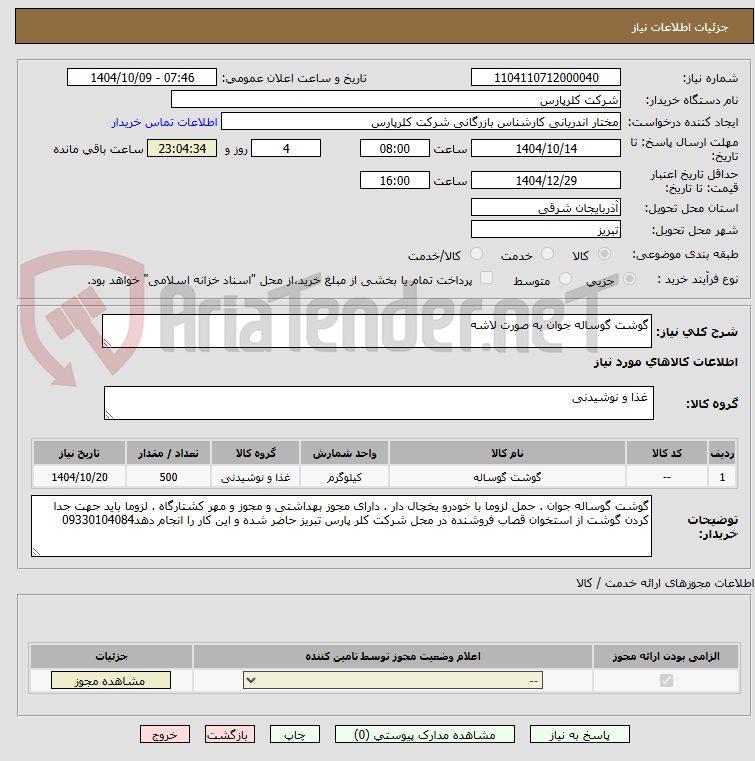This screenshot has width=755, height=761.
Task: Click the گروه کالا text area
Action: click(x=378, y=403)
